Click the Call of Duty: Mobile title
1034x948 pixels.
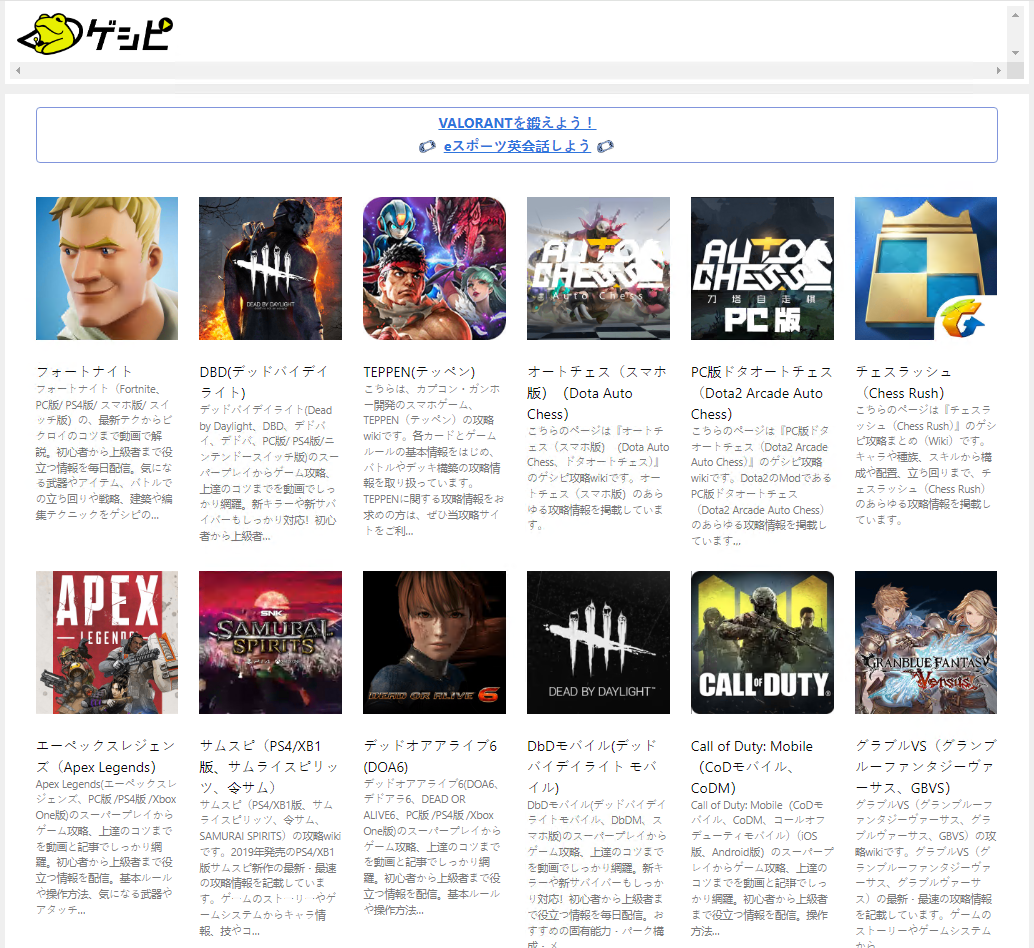752,767
